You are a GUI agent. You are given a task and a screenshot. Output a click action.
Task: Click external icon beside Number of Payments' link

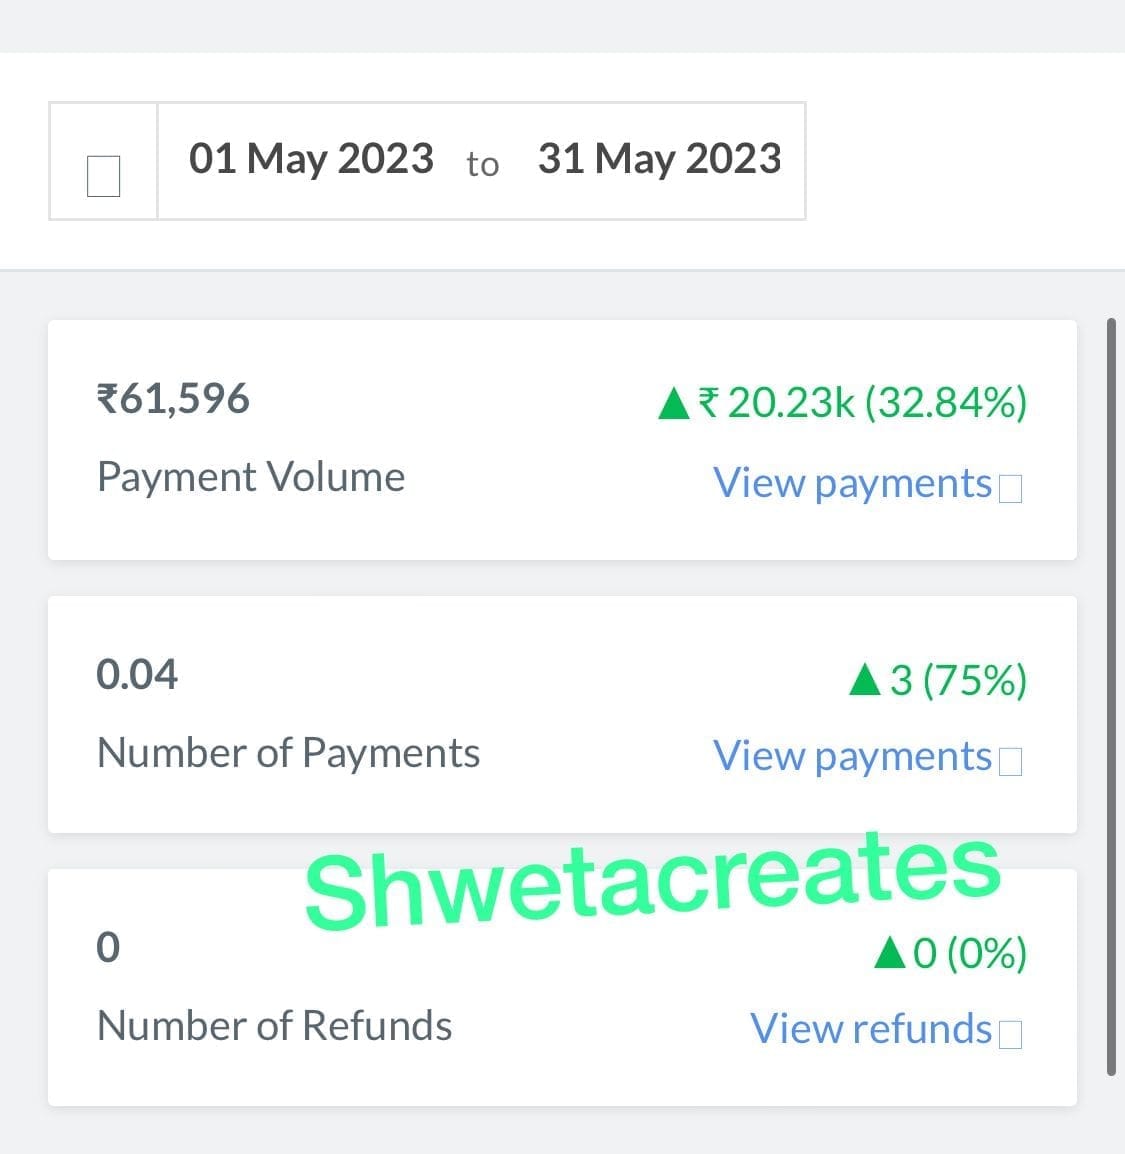point(1010,762)
